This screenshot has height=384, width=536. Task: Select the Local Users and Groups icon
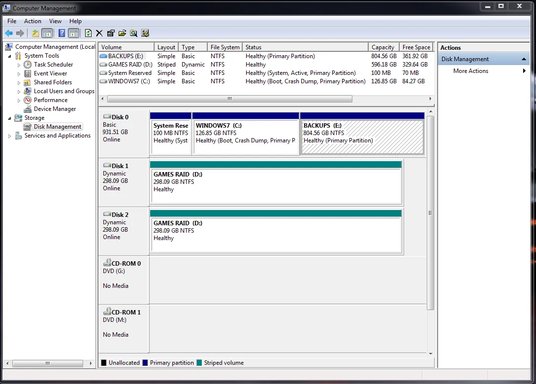click(x=28, y=91)
